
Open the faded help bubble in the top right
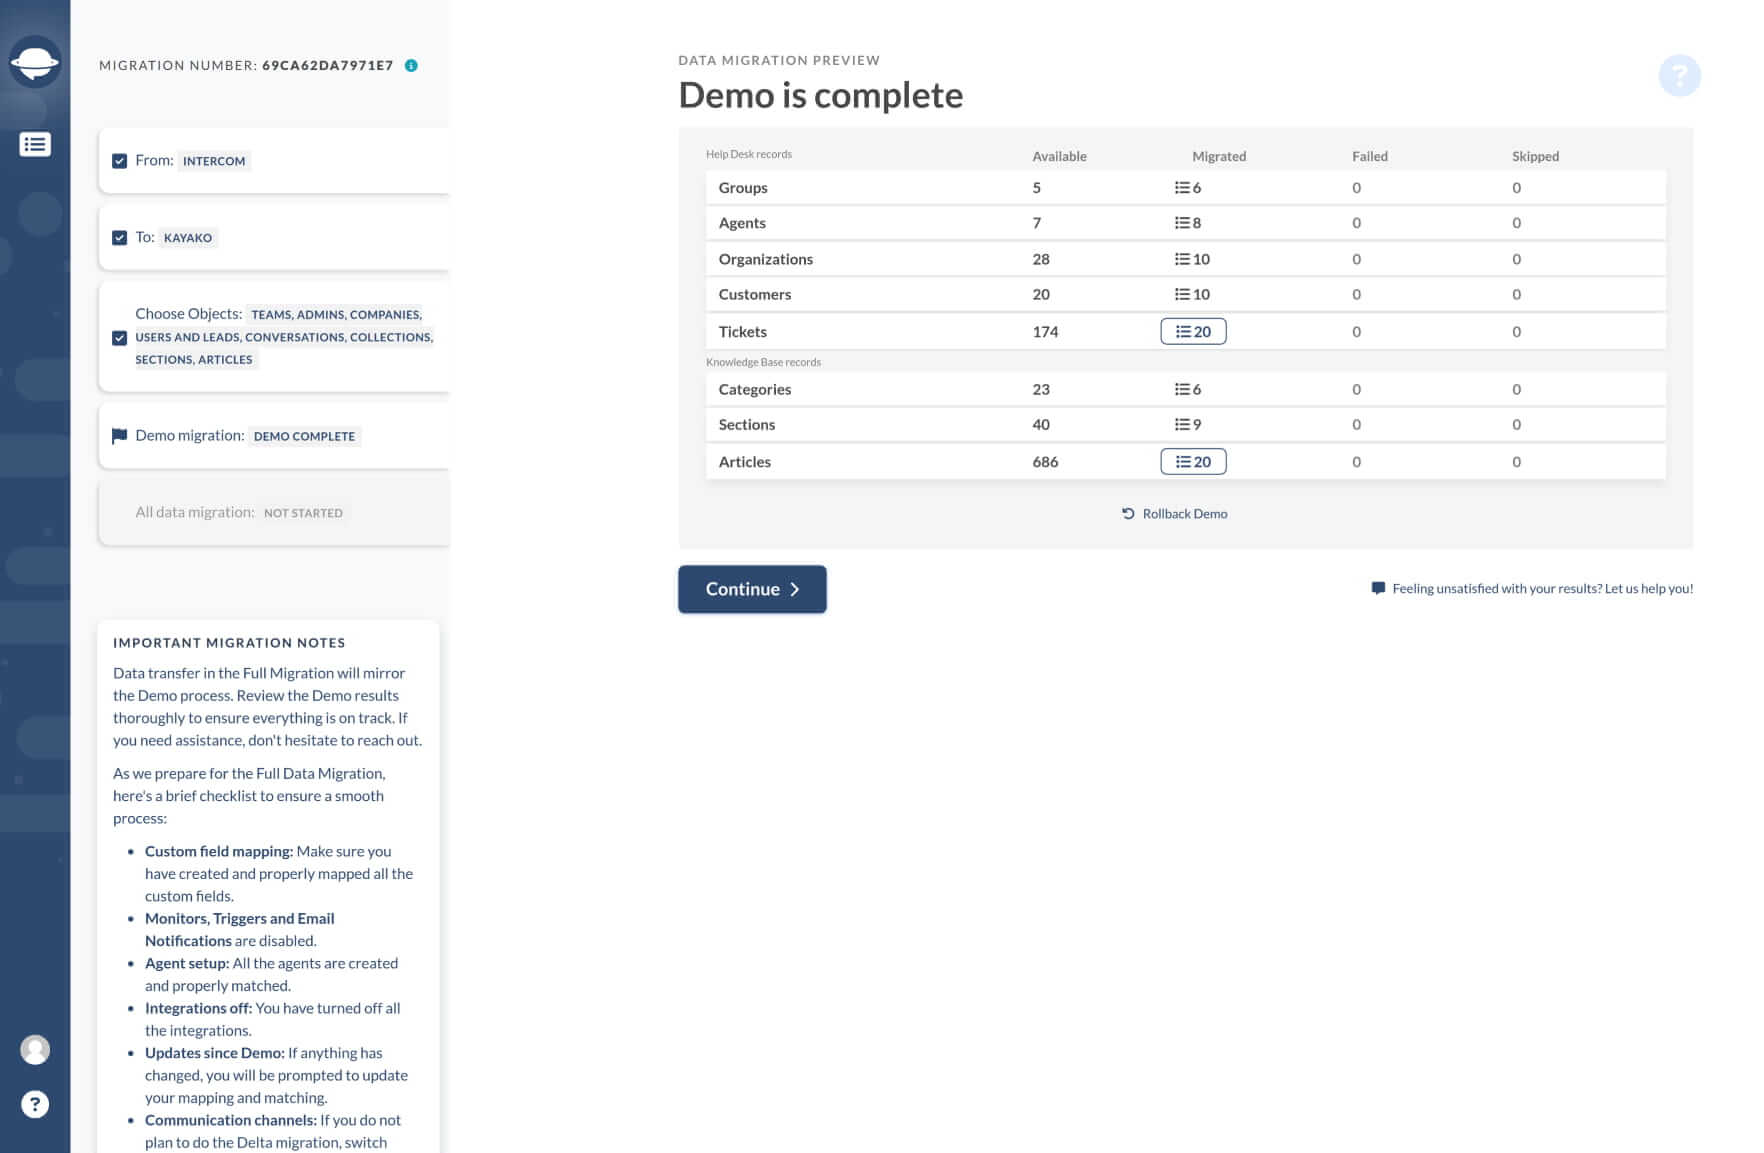pos(1679,76)
